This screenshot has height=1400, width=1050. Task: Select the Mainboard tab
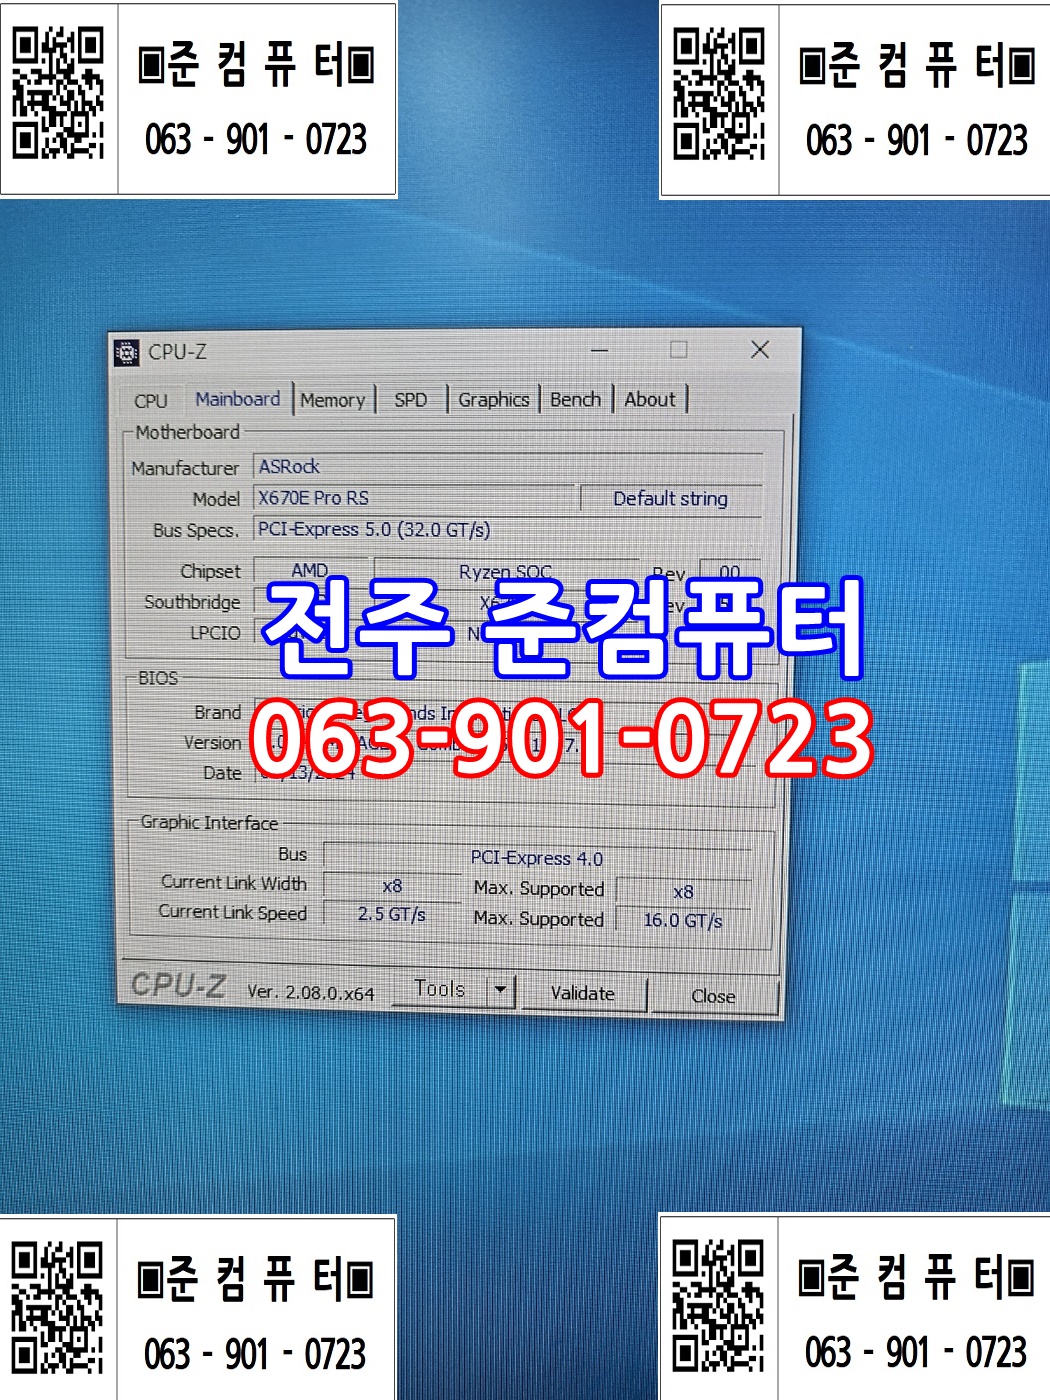tap(238, 399)
